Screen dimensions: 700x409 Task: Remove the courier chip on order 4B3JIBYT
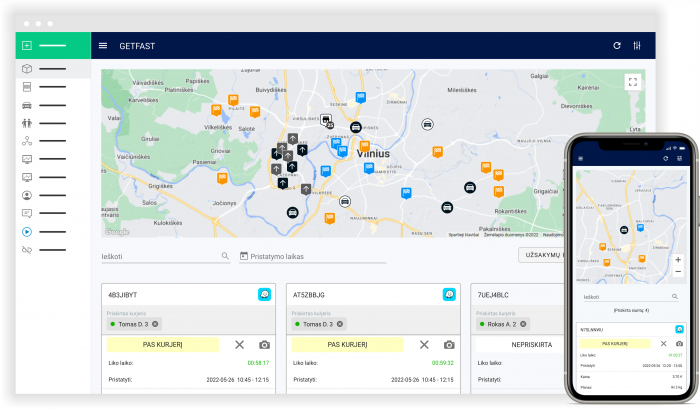pos(155,324)
